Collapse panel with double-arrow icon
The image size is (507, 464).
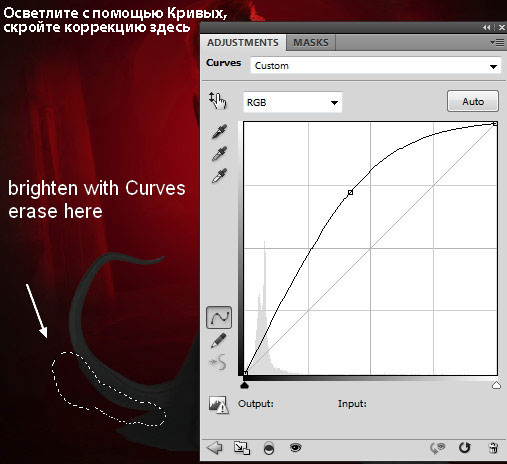(487, 28)
